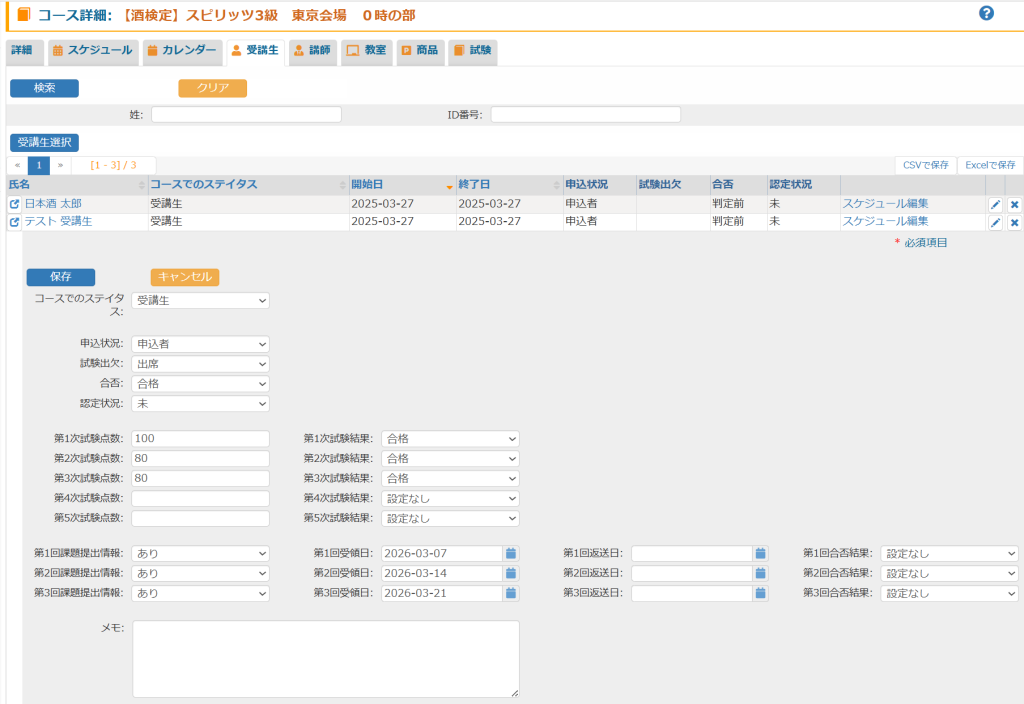Image resolution: width=1024 pixels, height=704 pixels.
Task: Open calendar picker for 第1回受領日
Action: (511, 553)
